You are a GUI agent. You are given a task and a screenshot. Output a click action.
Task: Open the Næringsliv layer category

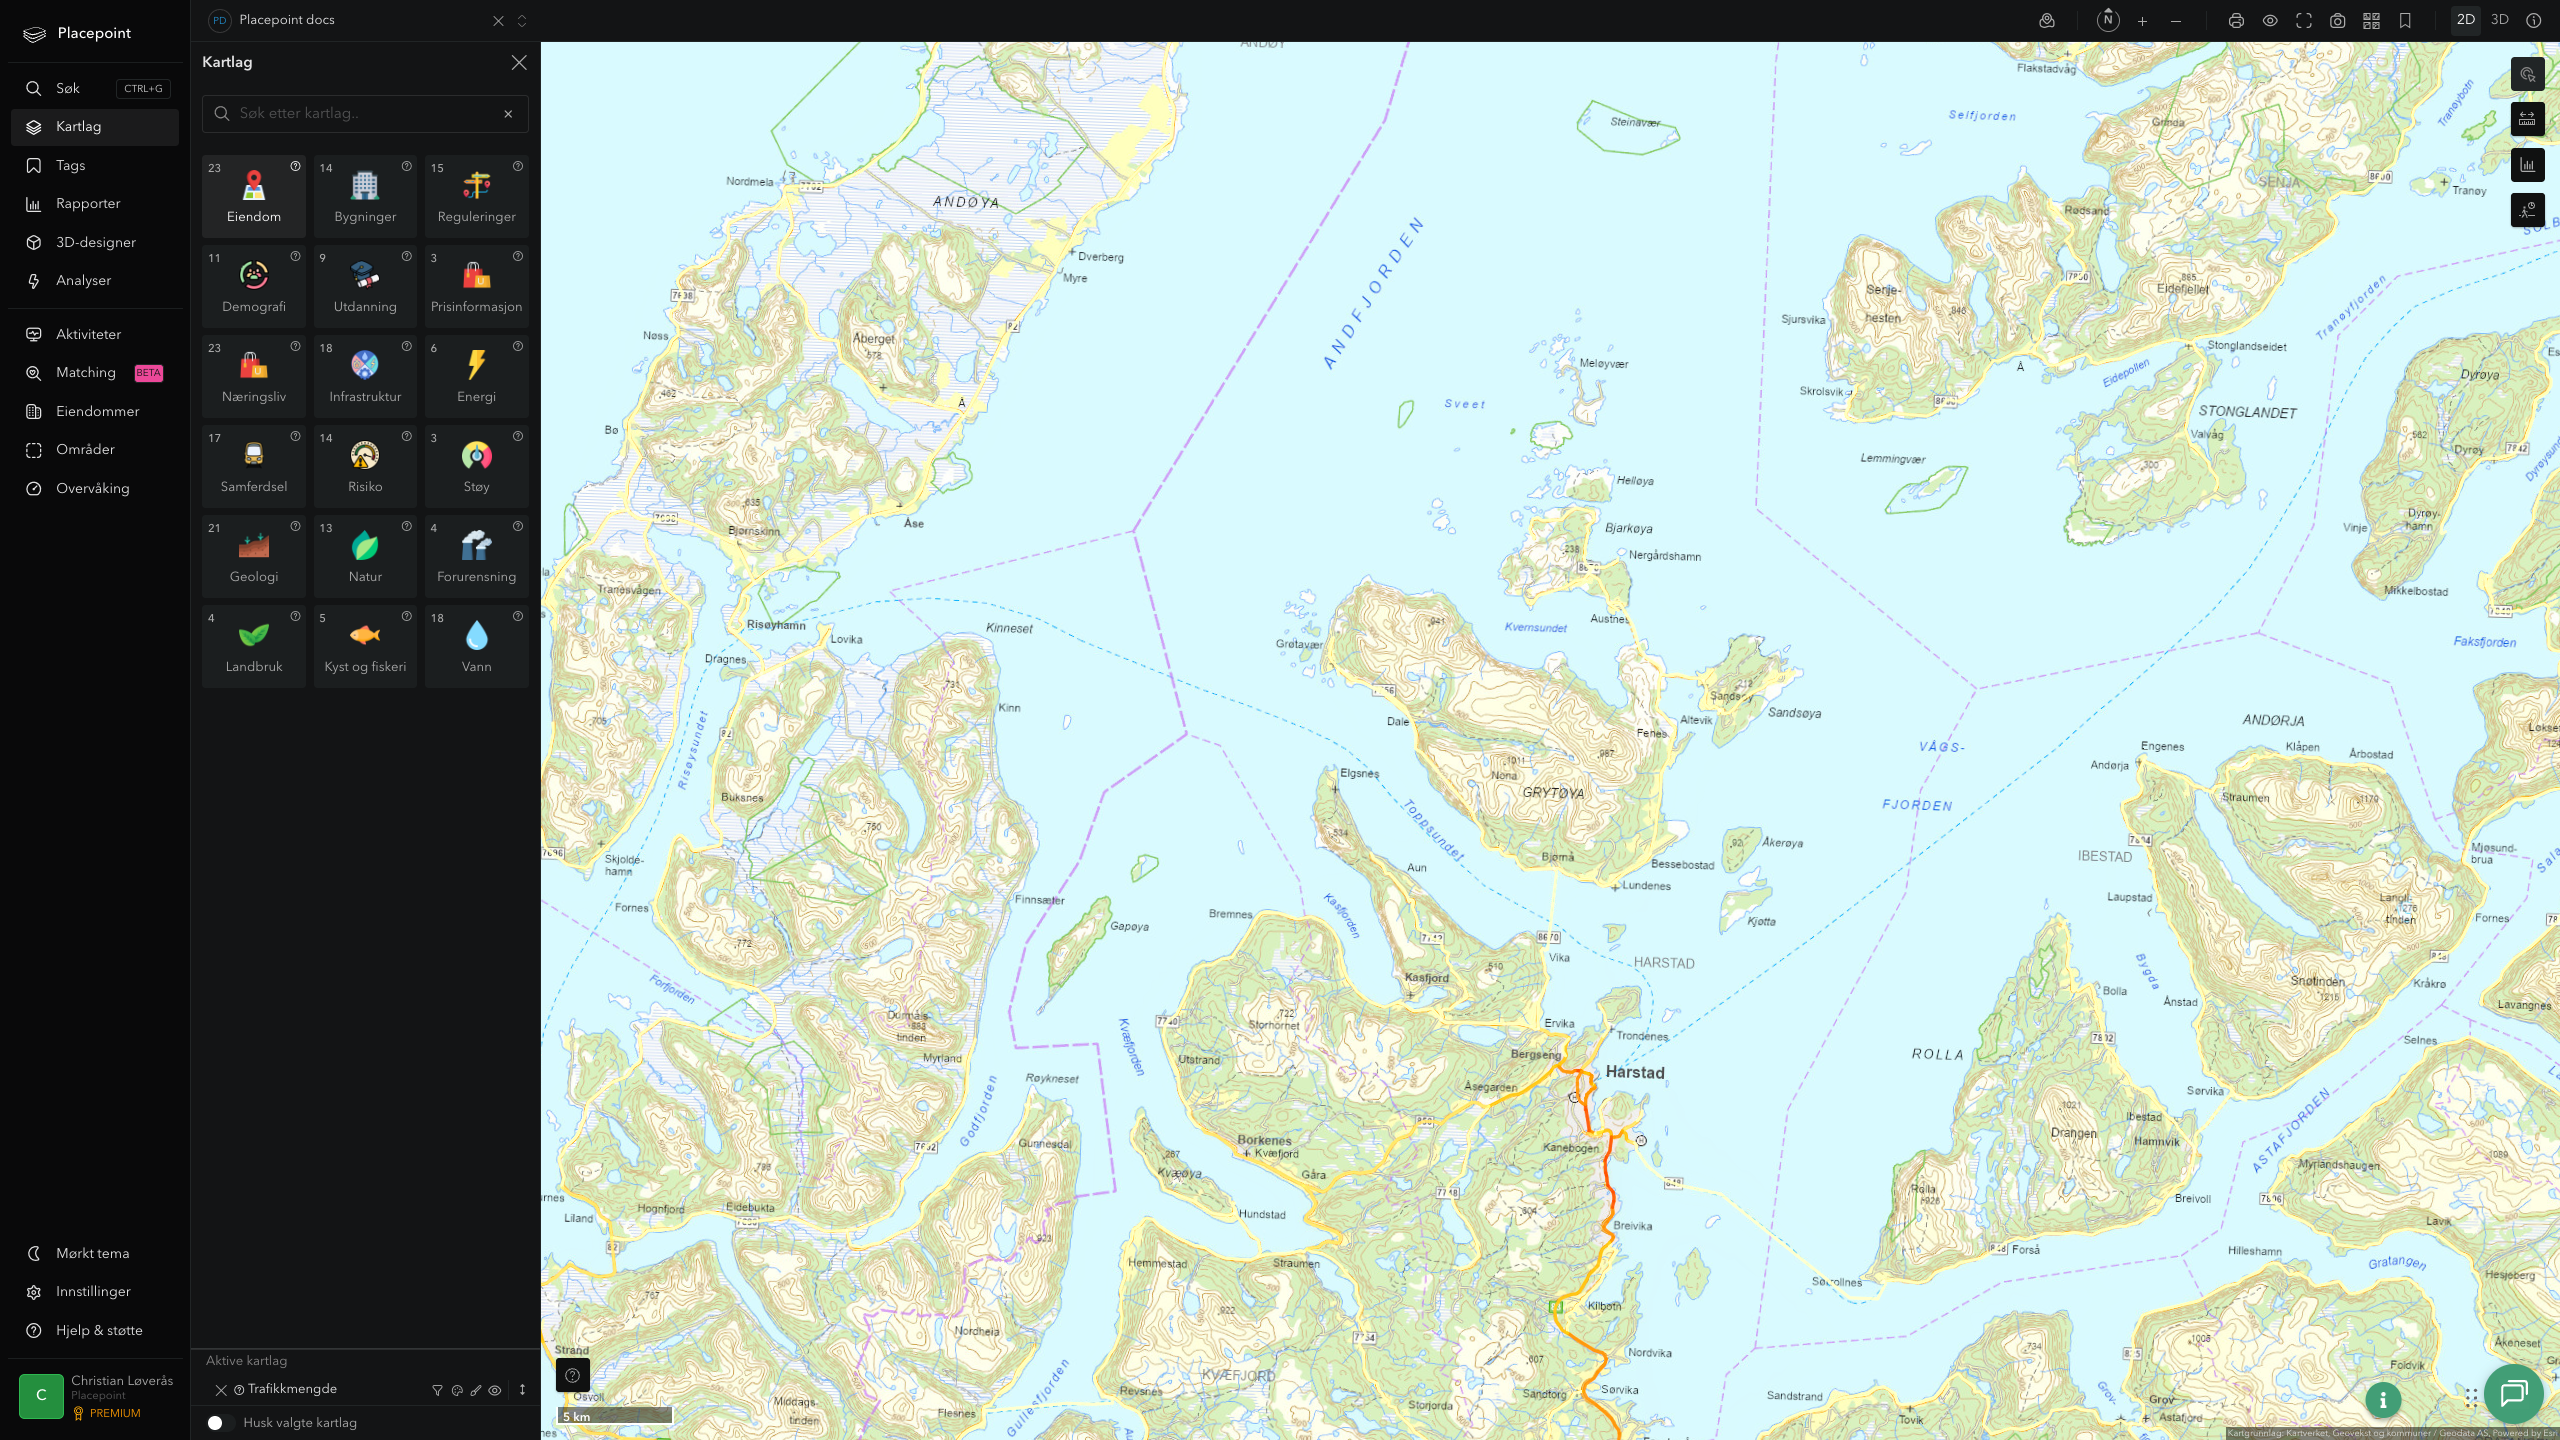click(x=254, y=376)
